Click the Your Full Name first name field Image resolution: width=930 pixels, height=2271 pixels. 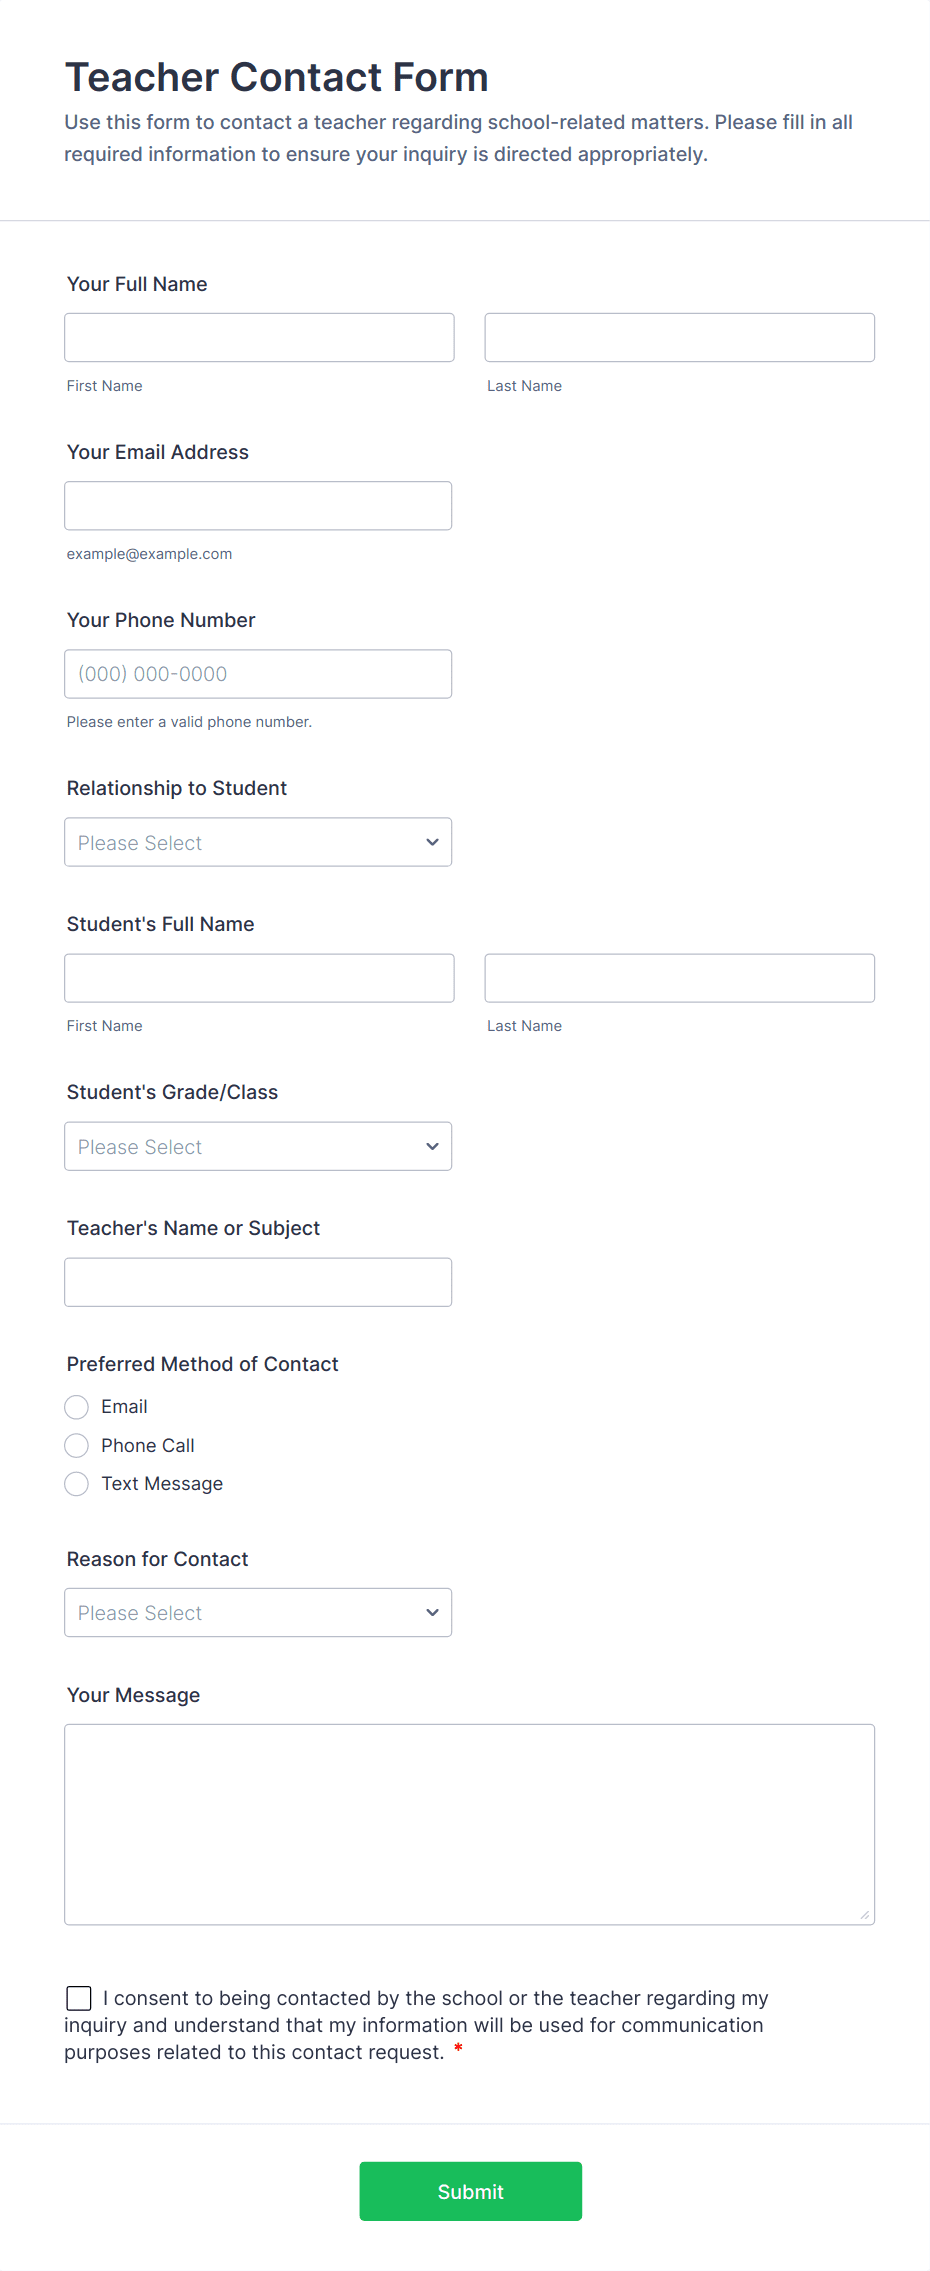point(259,337)
